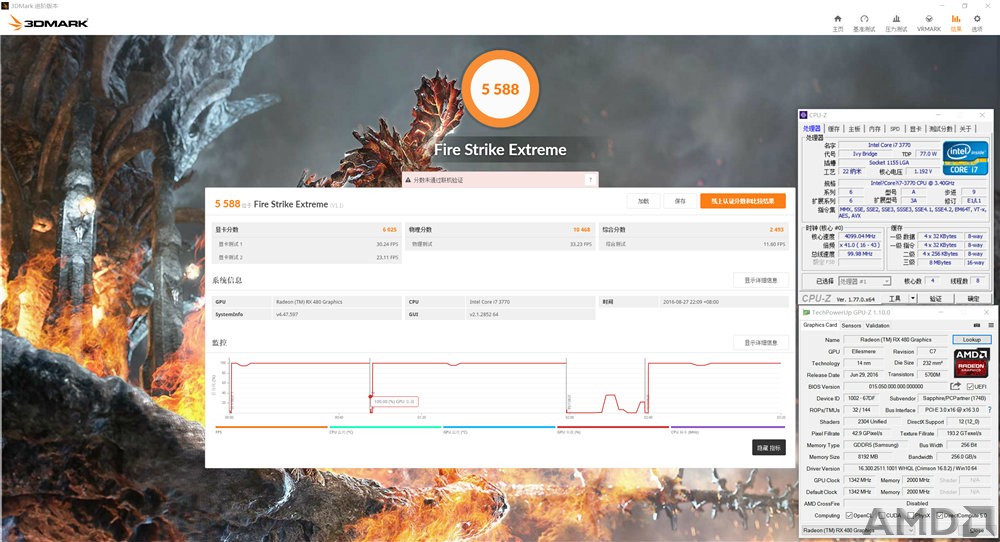Click show details button beside monitoring
This screenshot has width=1000, height=542.
pos(761,343)
